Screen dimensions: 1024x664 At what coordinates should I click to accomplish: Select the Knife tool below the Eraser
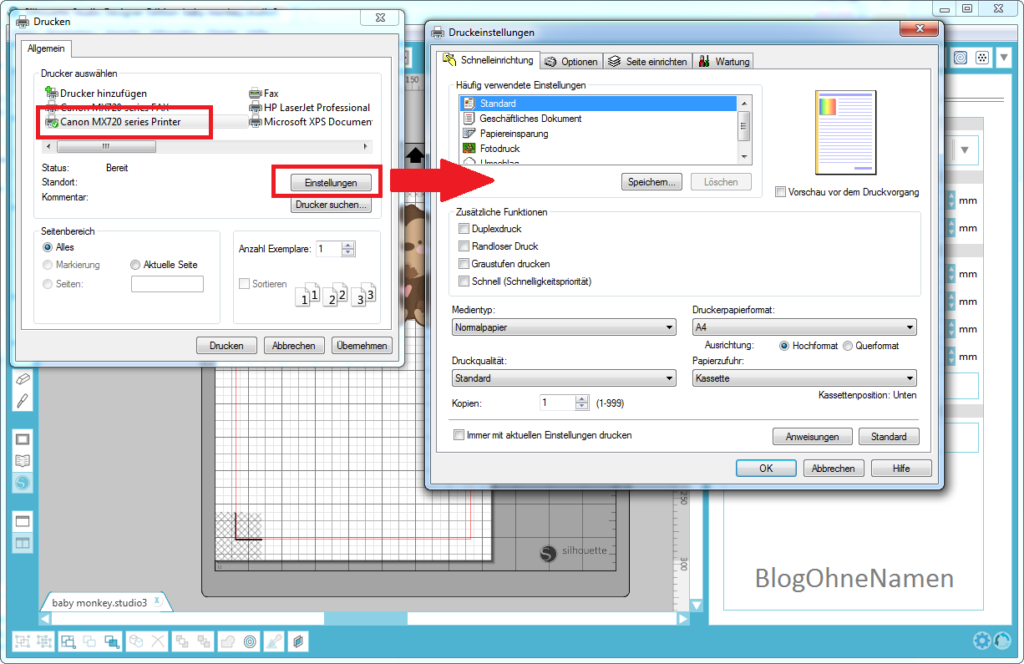(x=22, y=399)
